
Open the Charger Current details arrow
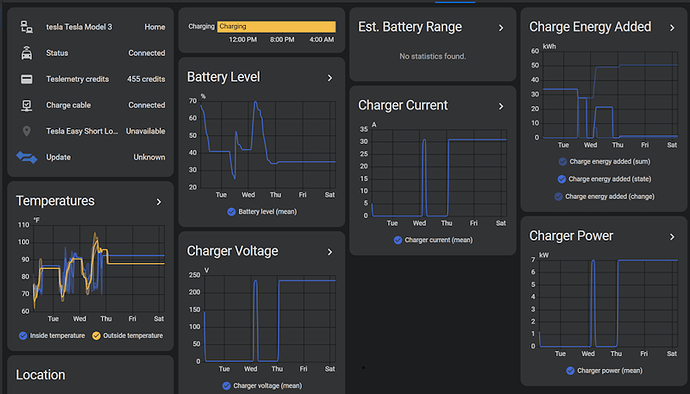coord(501,107)
